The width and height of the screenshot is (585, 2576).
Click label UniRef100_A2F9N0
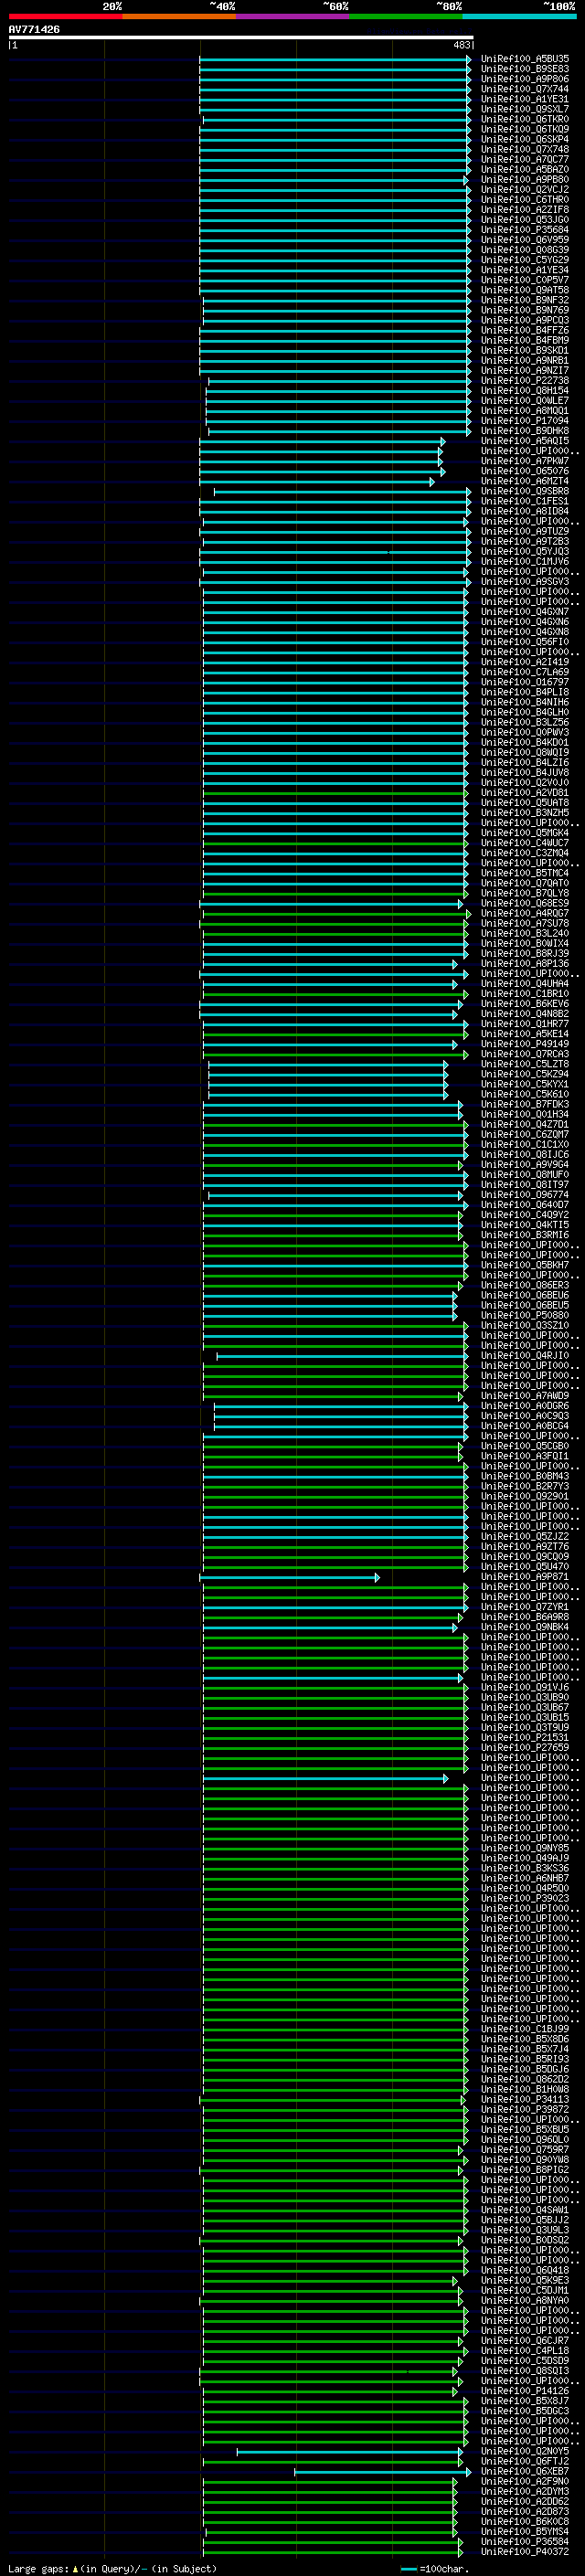[x=525, y=2481]
